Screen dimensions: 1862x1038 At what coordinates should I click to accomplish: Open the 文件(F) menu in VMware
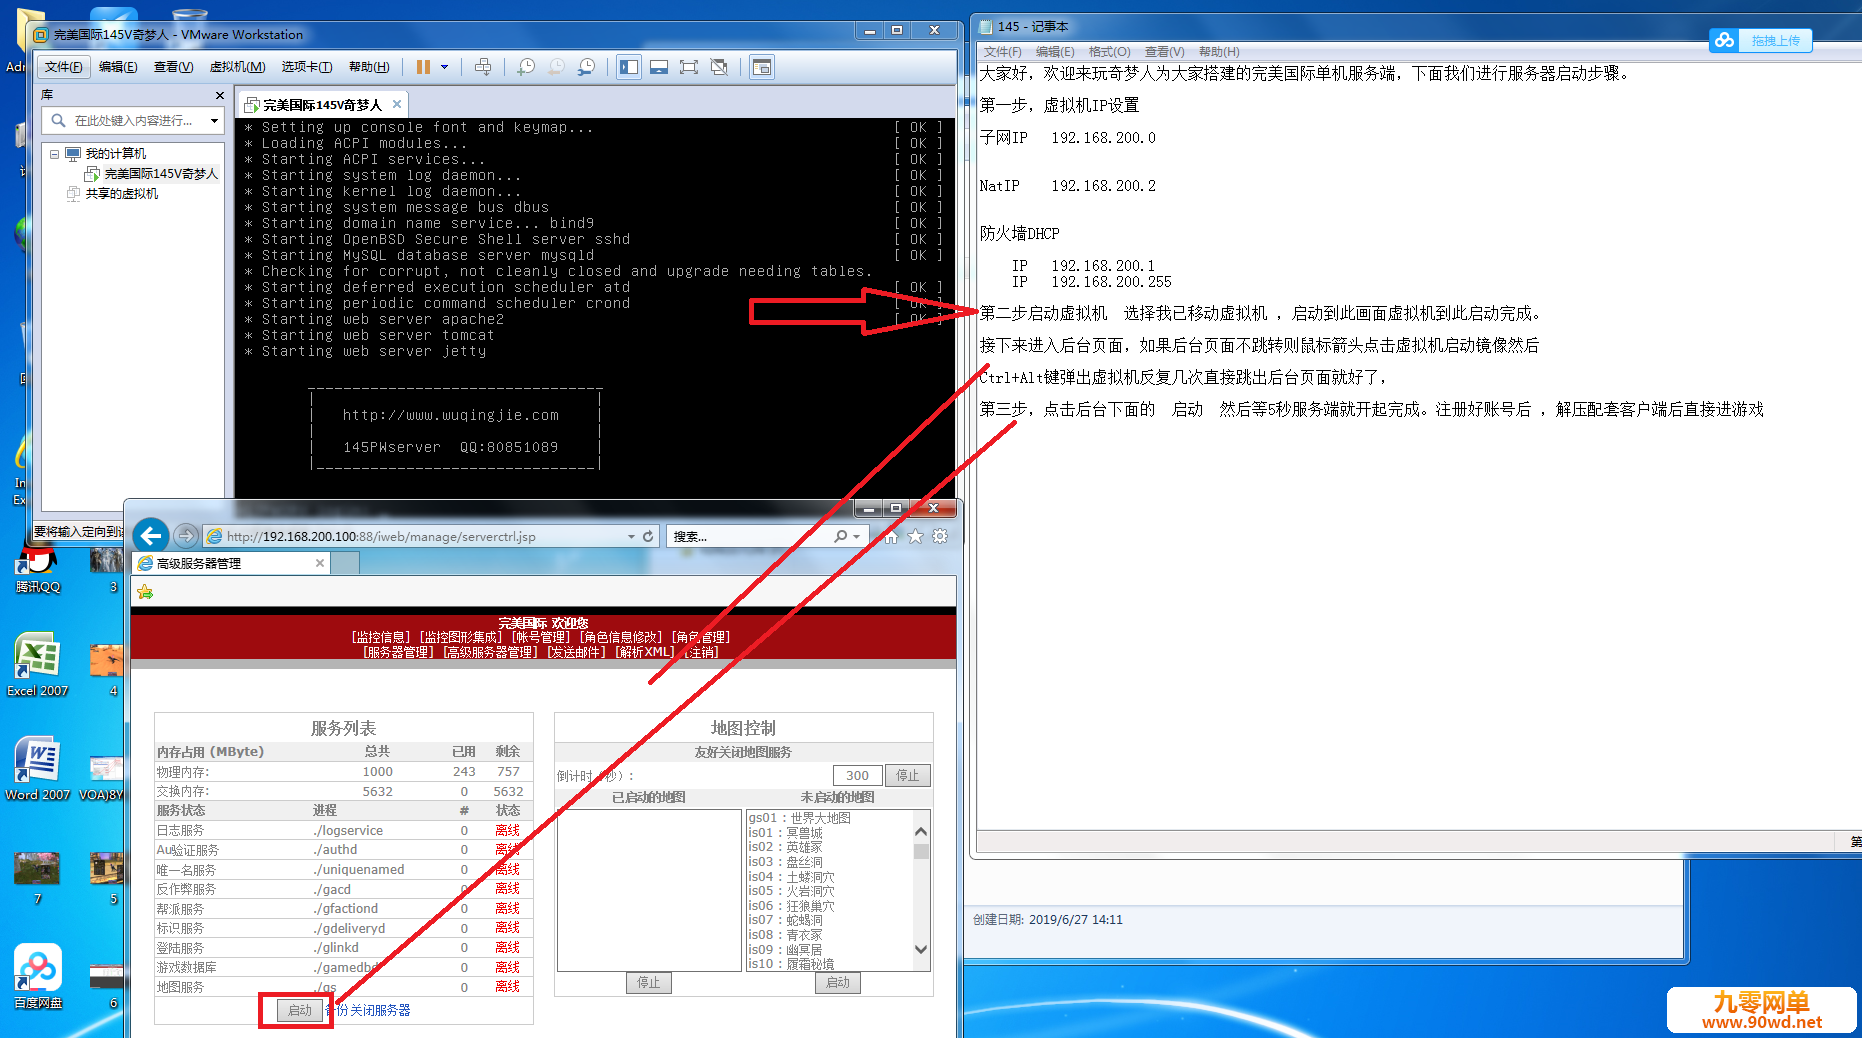coord(64,67)
